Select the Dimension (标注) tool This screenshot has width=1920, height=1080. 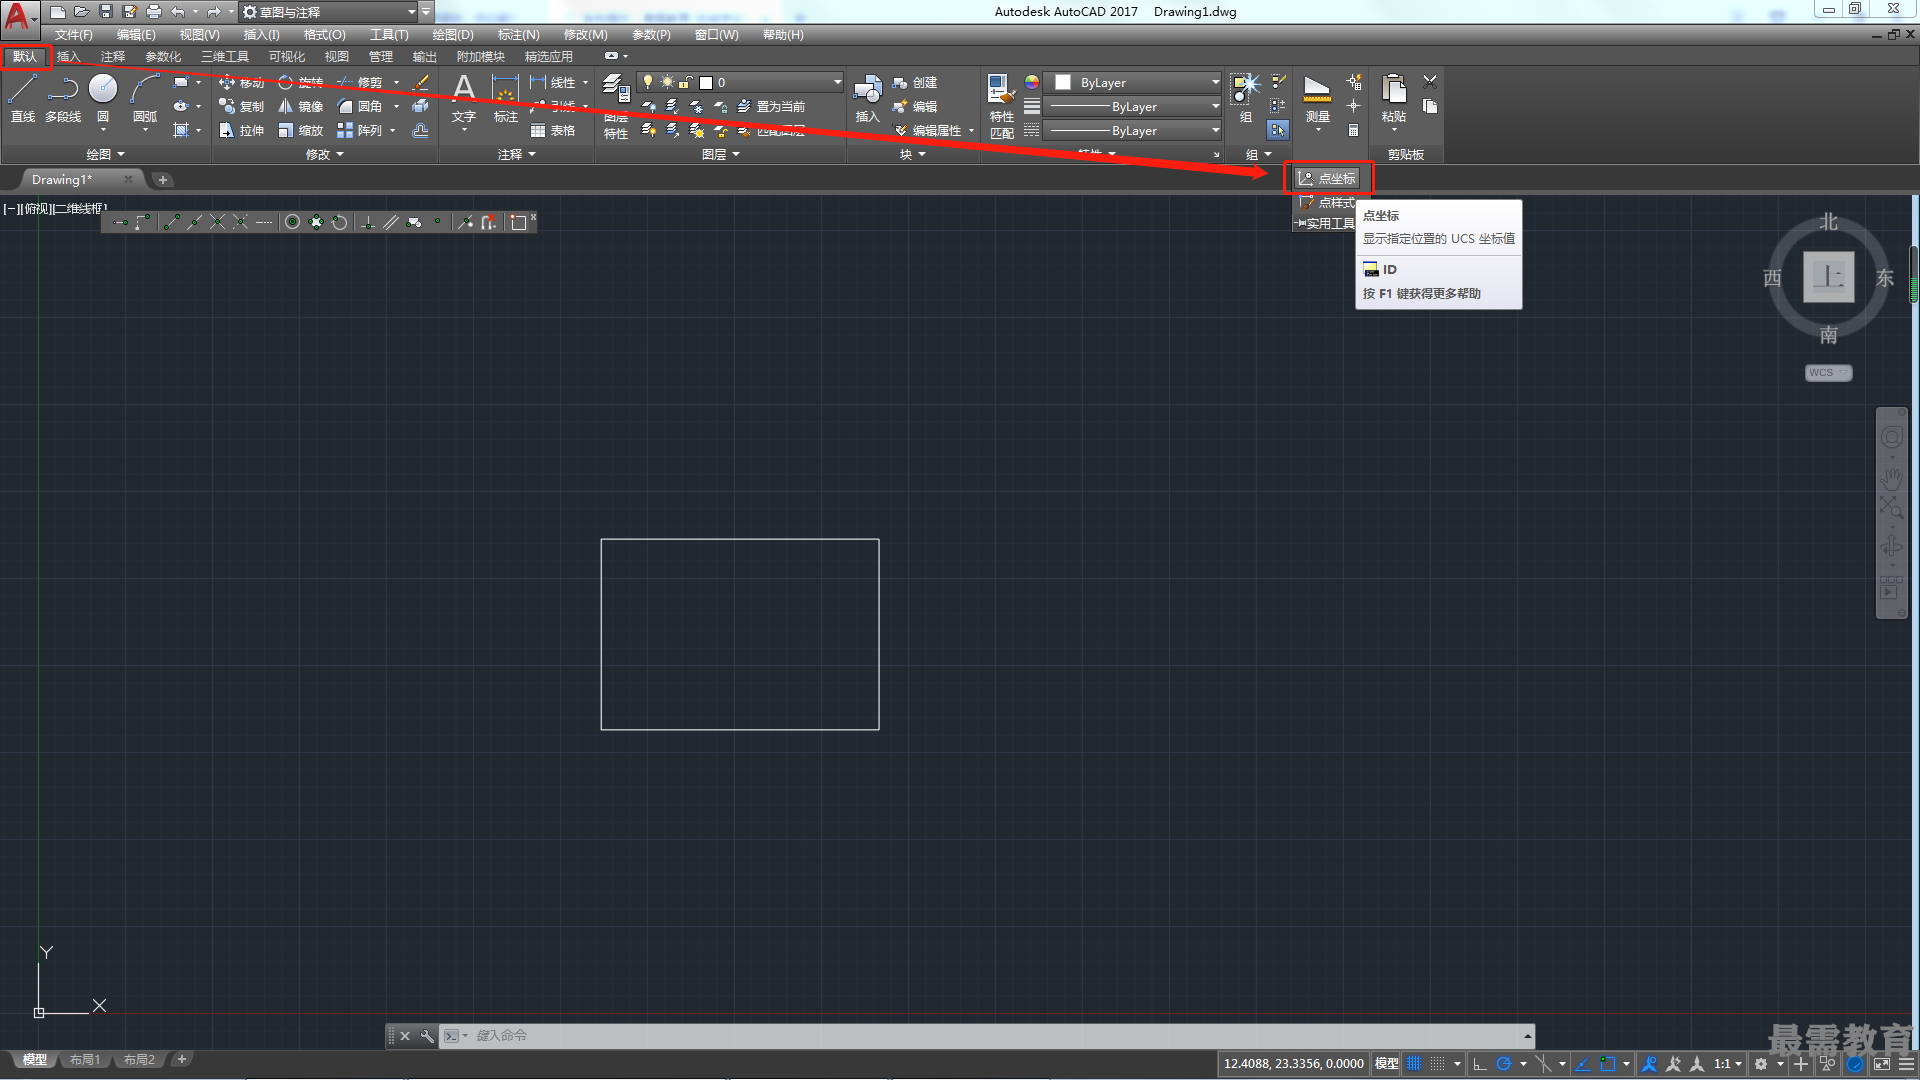click(506, 99)
